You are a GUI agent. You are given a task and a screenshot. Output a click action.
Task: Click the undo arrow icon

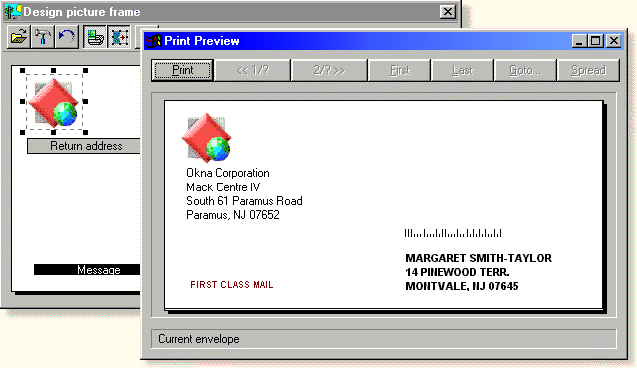pyautogui.click(x=67, y=37)
